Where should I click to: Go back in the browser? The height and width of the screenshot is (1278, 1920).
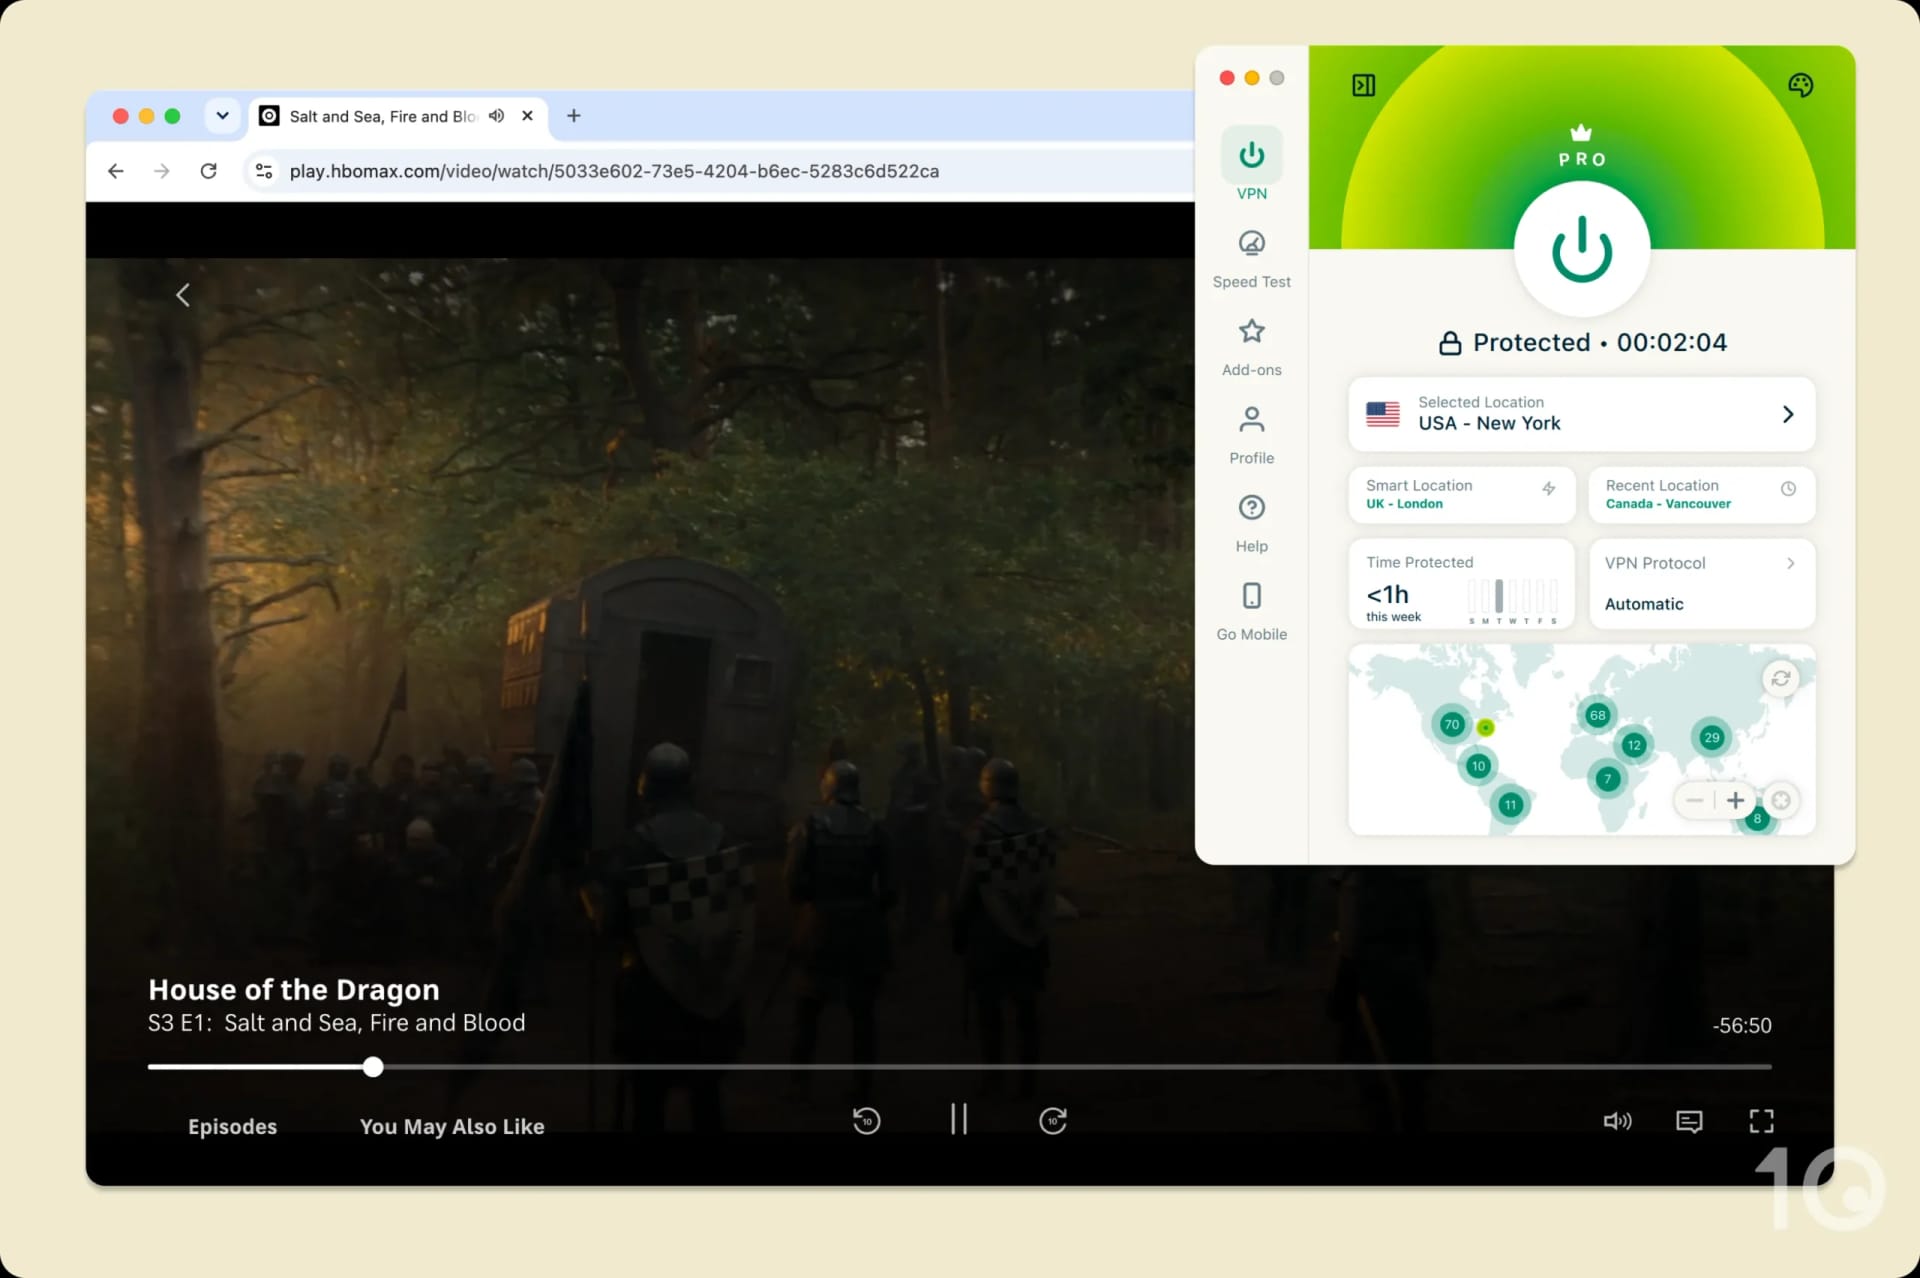[x=116, y=171]
